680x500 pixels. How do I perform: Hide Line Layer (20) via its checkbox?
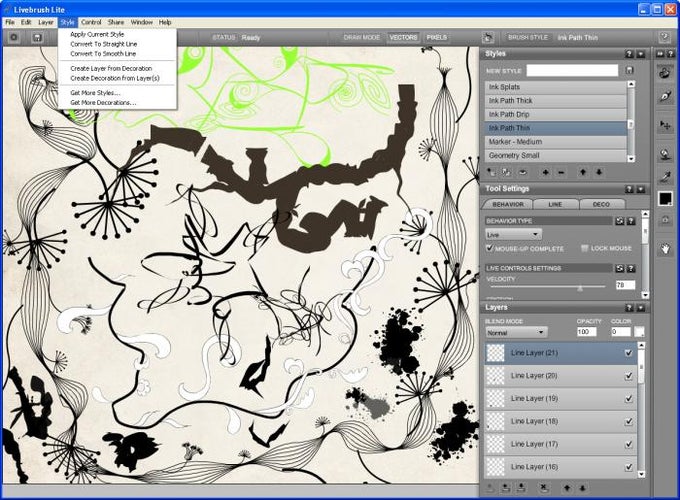click(628, 376)
